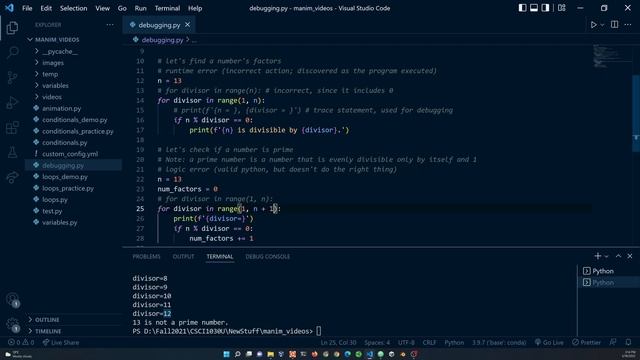Add a new terminal with plus icon
The width and height of the screenshot is (640, 360).
(598, 256)
